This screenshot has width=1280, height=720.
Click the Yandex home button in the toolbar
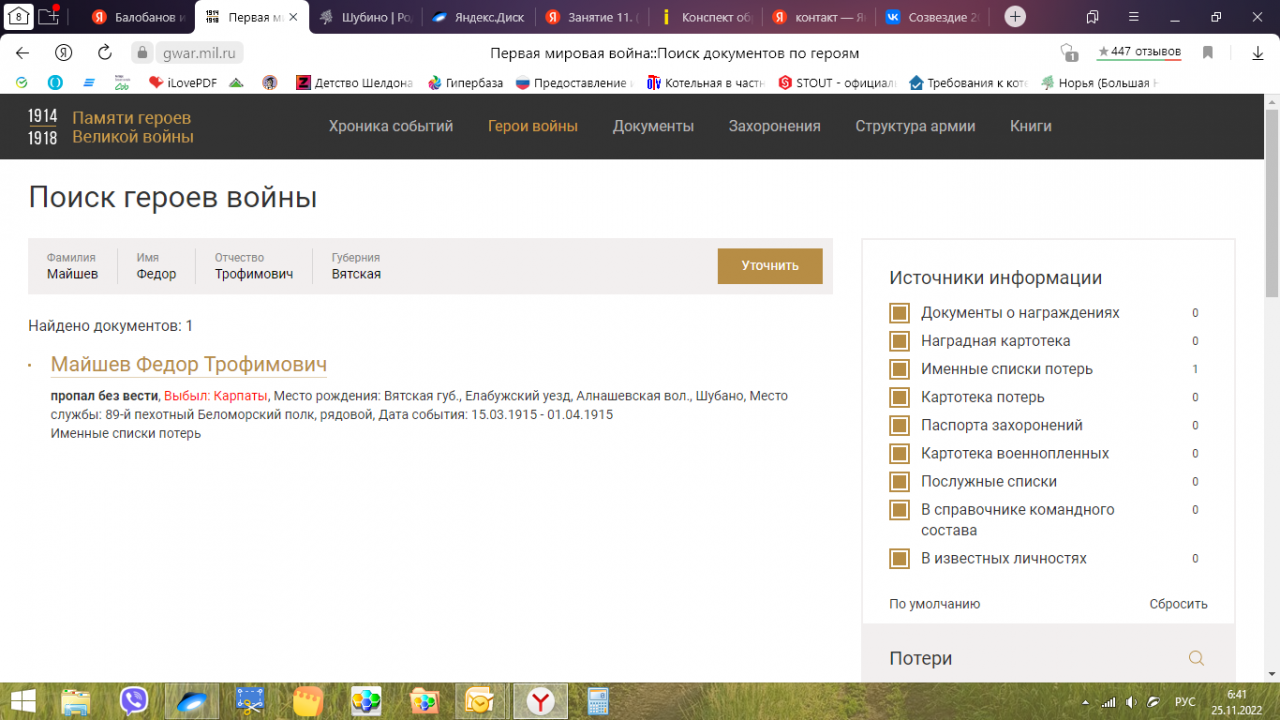(x=64, y=53)
